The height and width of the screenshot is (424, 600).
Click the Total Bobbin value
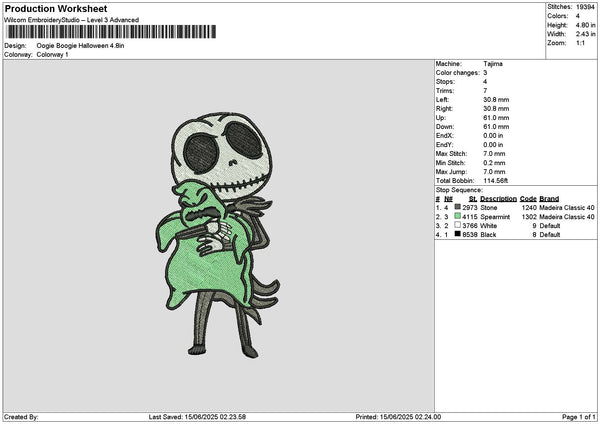pos(496,181)
